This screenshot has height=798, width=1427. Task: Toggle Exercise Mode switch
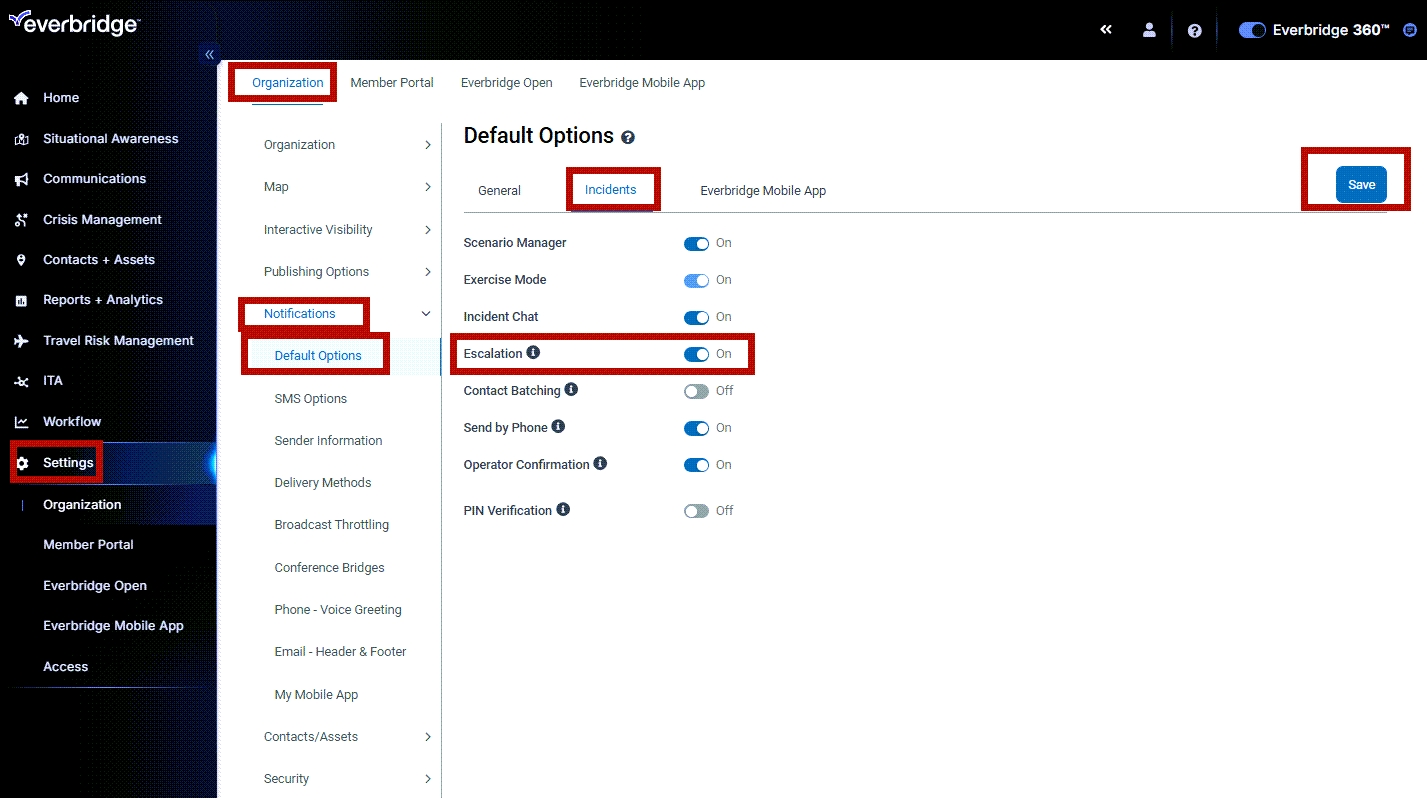[x=696, y=280]
